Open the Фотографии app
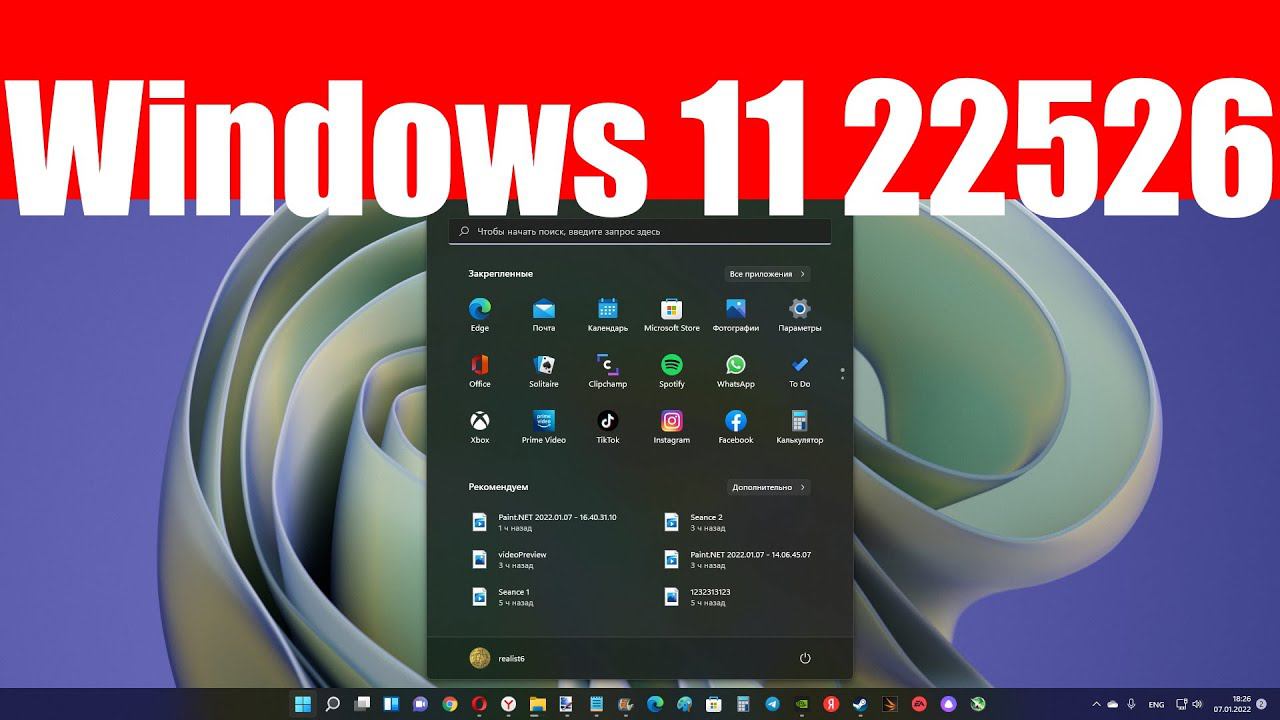This screenshot has width=1280, height=720. pos(736,315)
